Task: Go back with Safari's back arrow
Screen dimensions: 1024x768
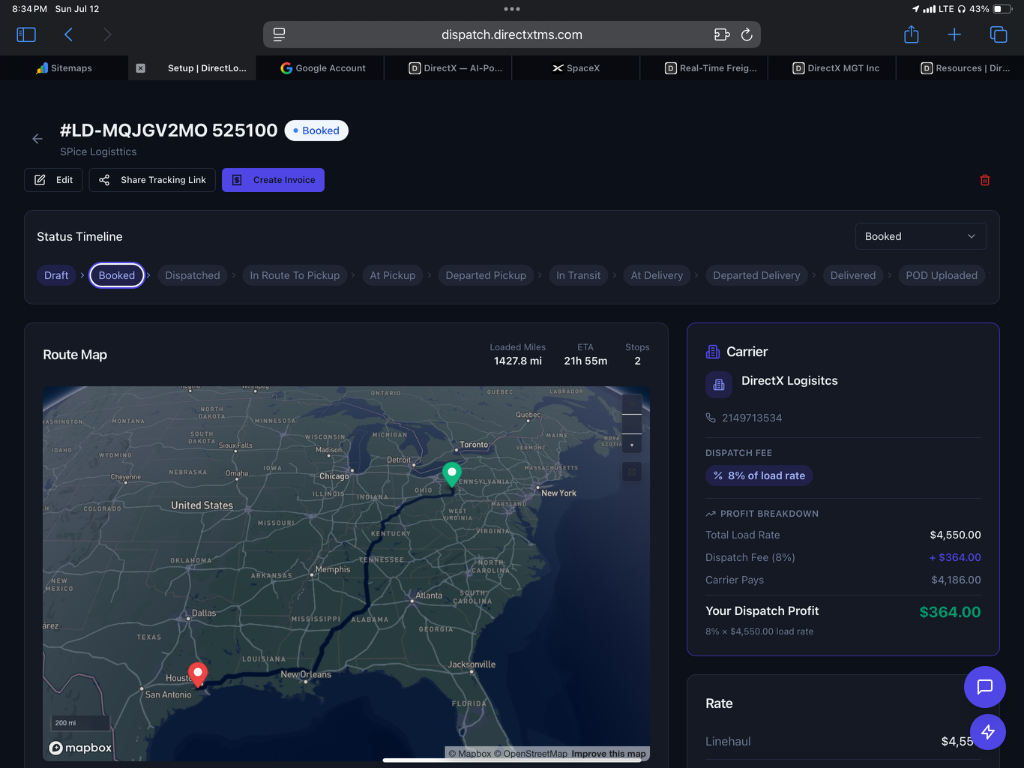Action: click(x=68, y=35)
